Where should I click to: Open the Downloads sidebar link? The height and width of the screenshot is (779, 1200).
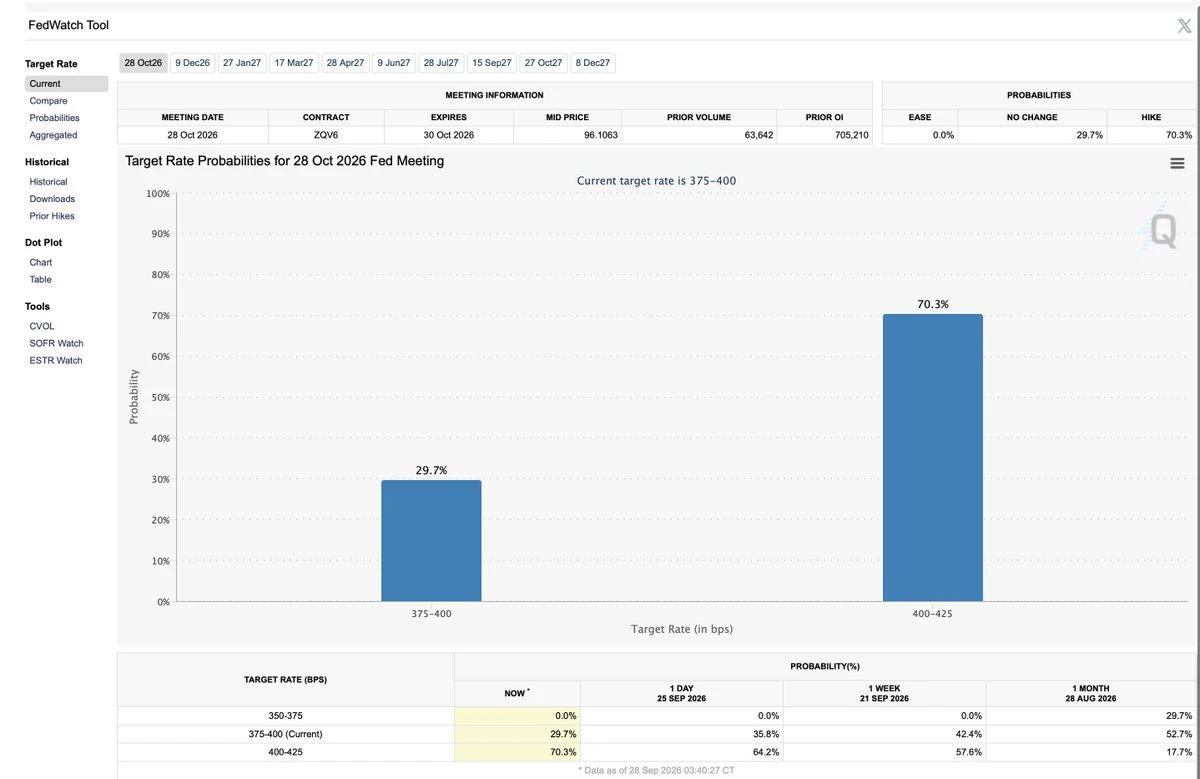coord(52,199)
